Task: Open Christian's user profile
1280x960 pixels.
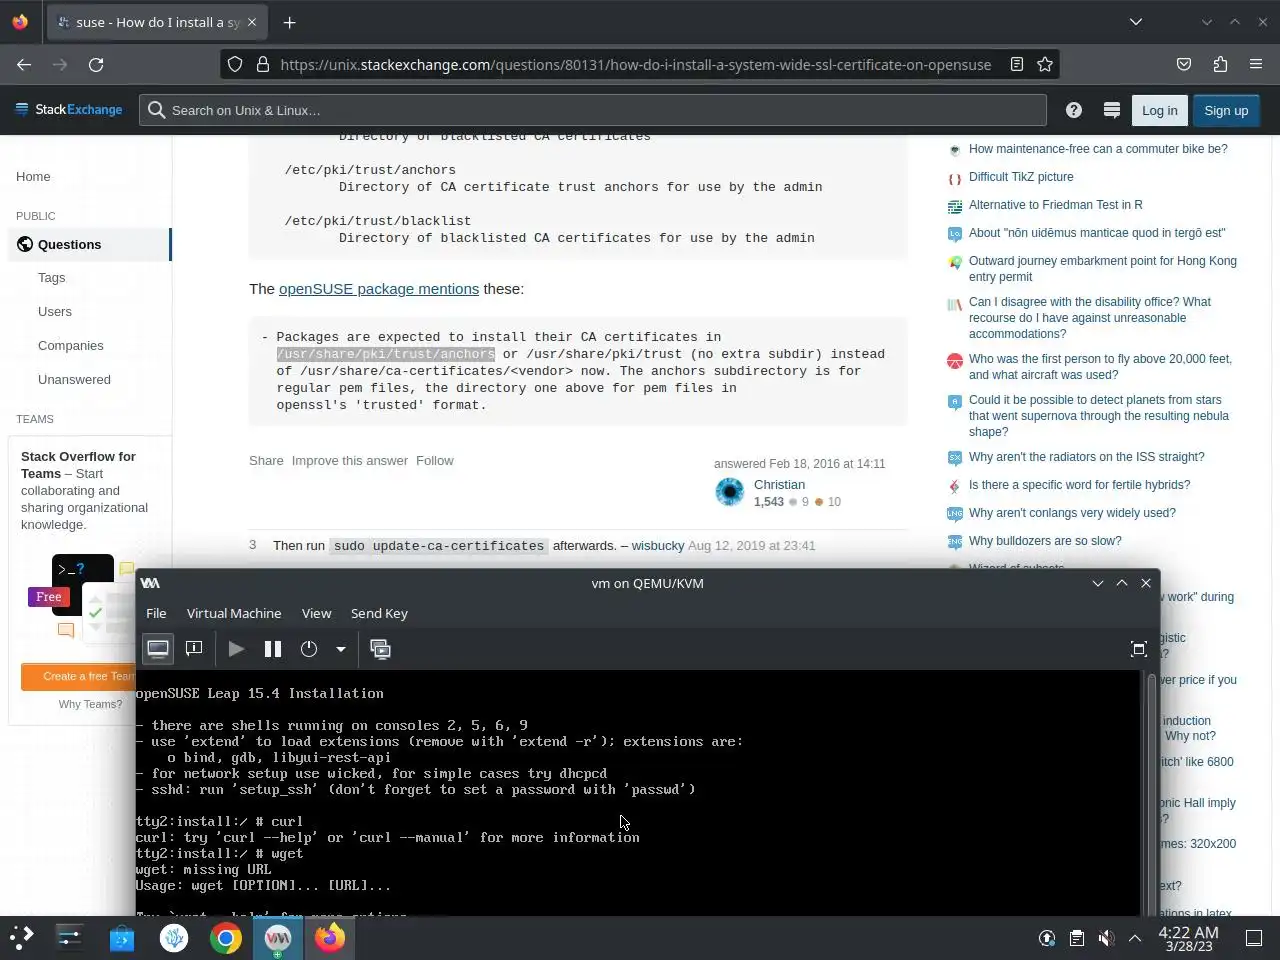Action: coord(779,485)
